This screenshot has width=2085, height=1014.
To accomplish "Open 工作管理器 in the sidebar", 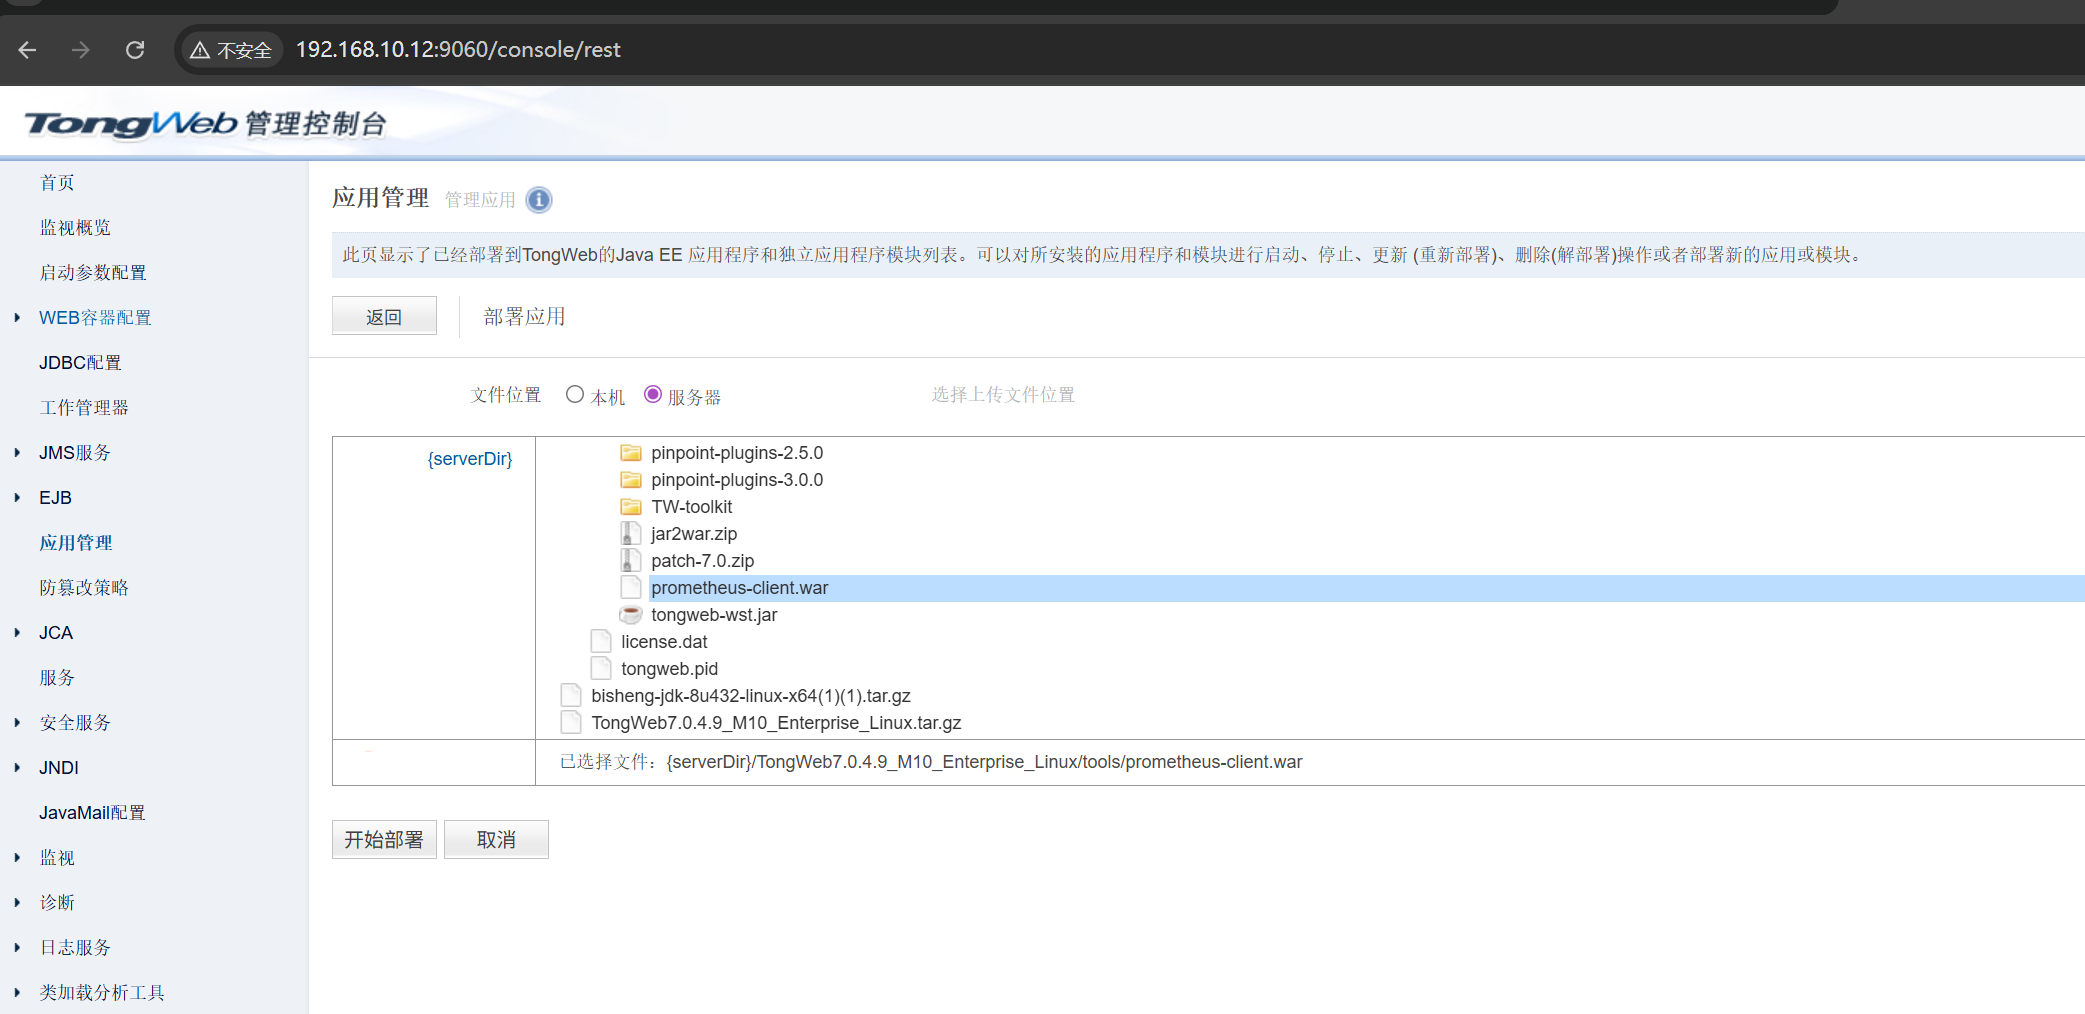I will pos(84,408).
